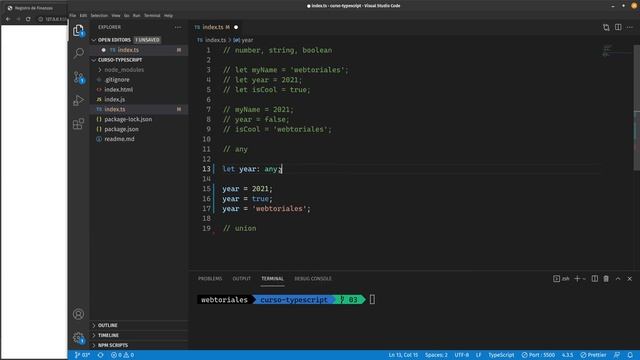Open the Help menu
Image resolution: width=640 pixels, height=360 pixels.
pyautogui.click(x=168, y=16)
